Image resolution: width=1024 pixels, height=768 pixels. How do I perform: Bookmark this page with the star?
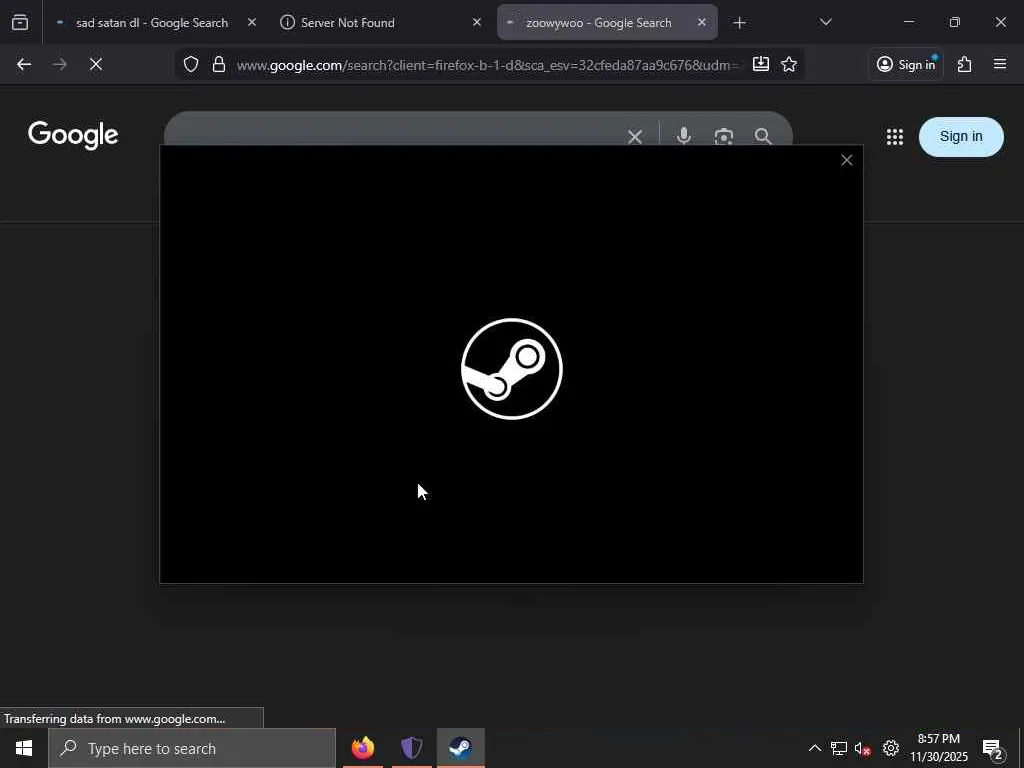(x=789, y=64)
